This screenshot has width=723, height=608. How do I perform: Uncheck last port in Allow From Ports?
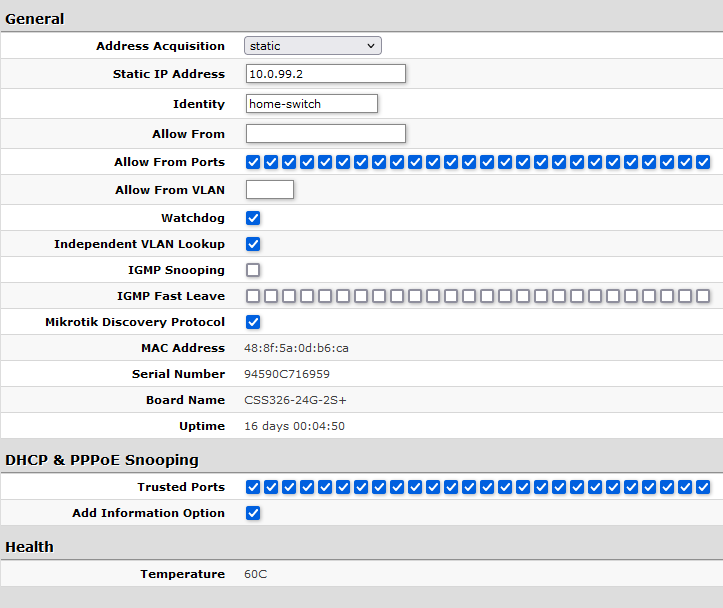click(703, 162)
